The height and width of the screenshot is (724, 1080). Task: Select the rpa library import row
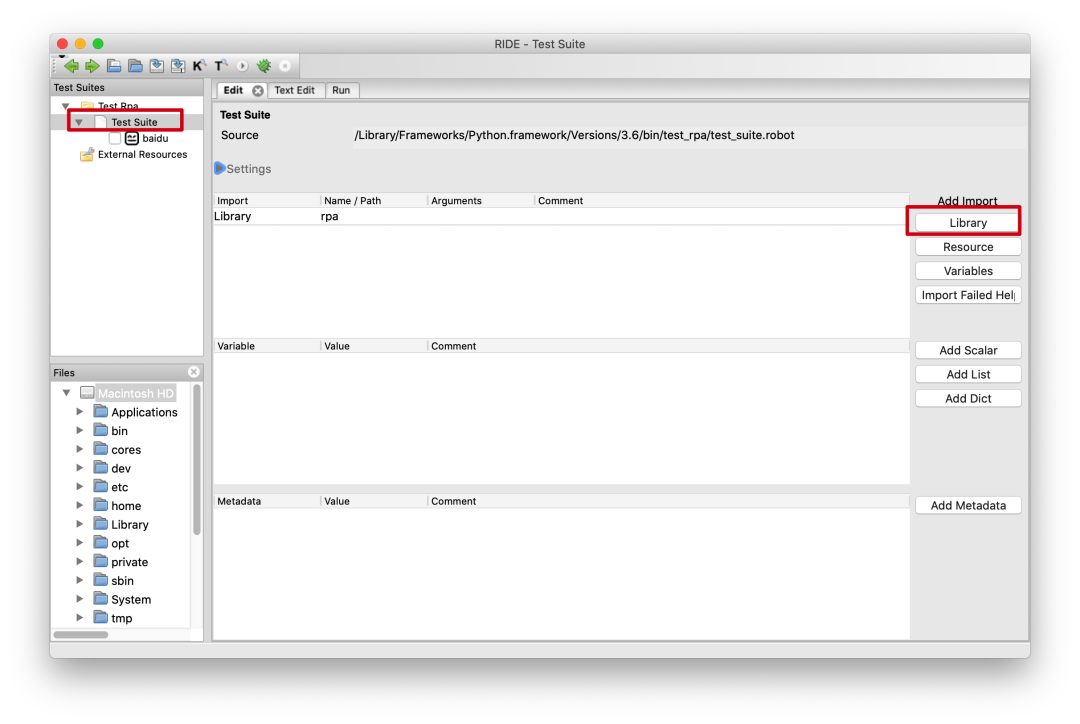tap(561, 216)
